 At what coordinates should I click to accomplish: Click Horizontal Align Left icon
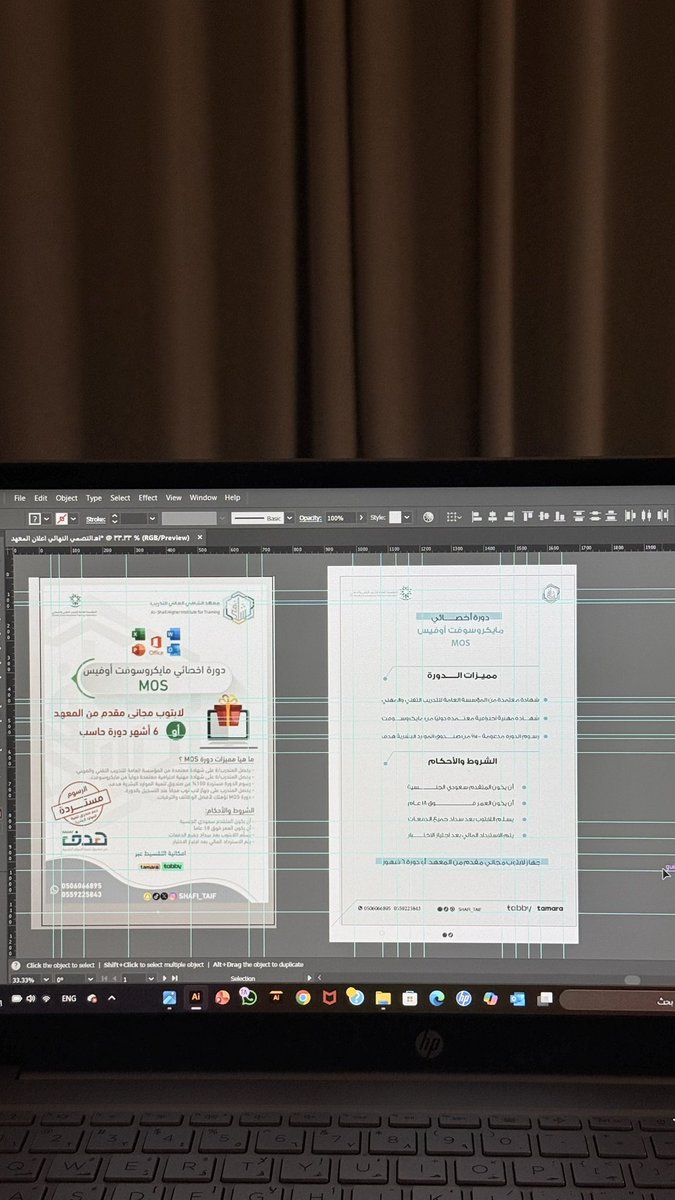point(477,517)
